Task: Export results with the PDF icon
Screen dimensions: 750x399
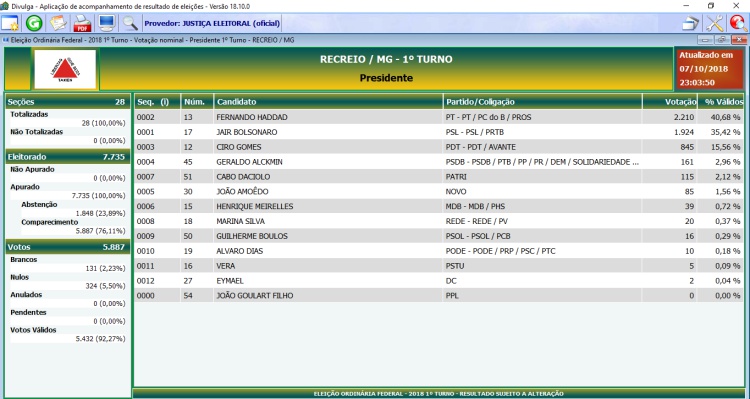Action: click(x=82, y=23)
